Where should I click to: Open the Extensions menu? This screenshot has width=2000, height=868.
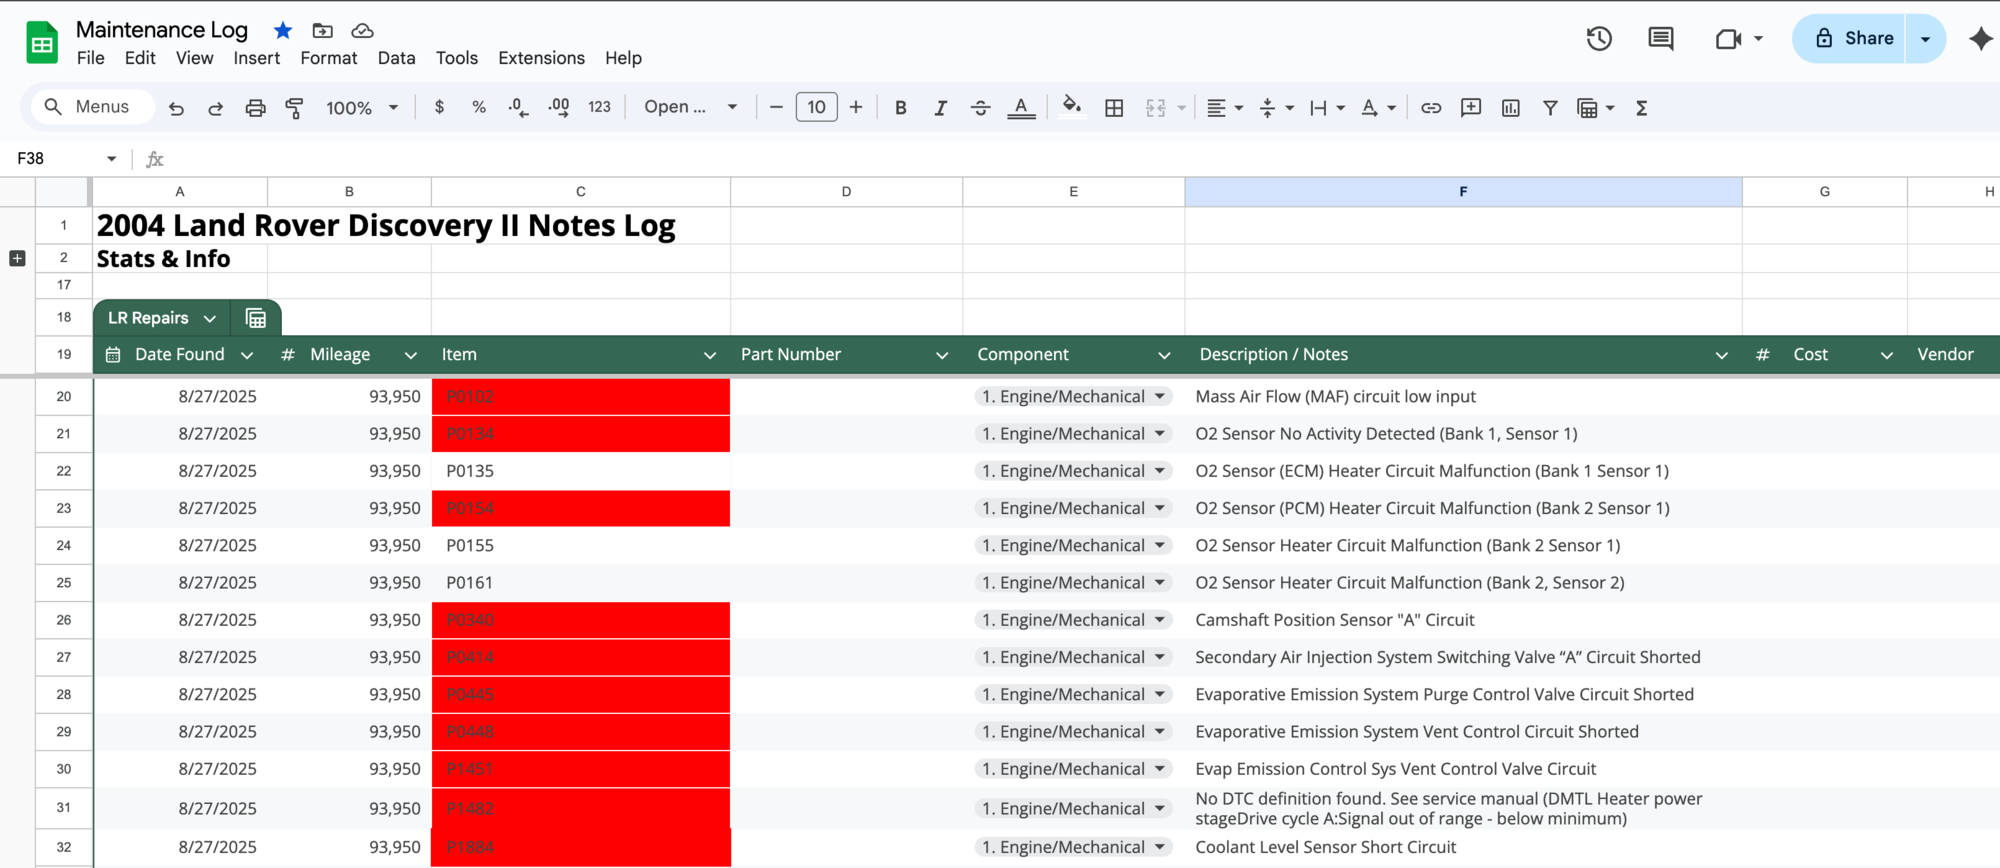click(542, 58)
